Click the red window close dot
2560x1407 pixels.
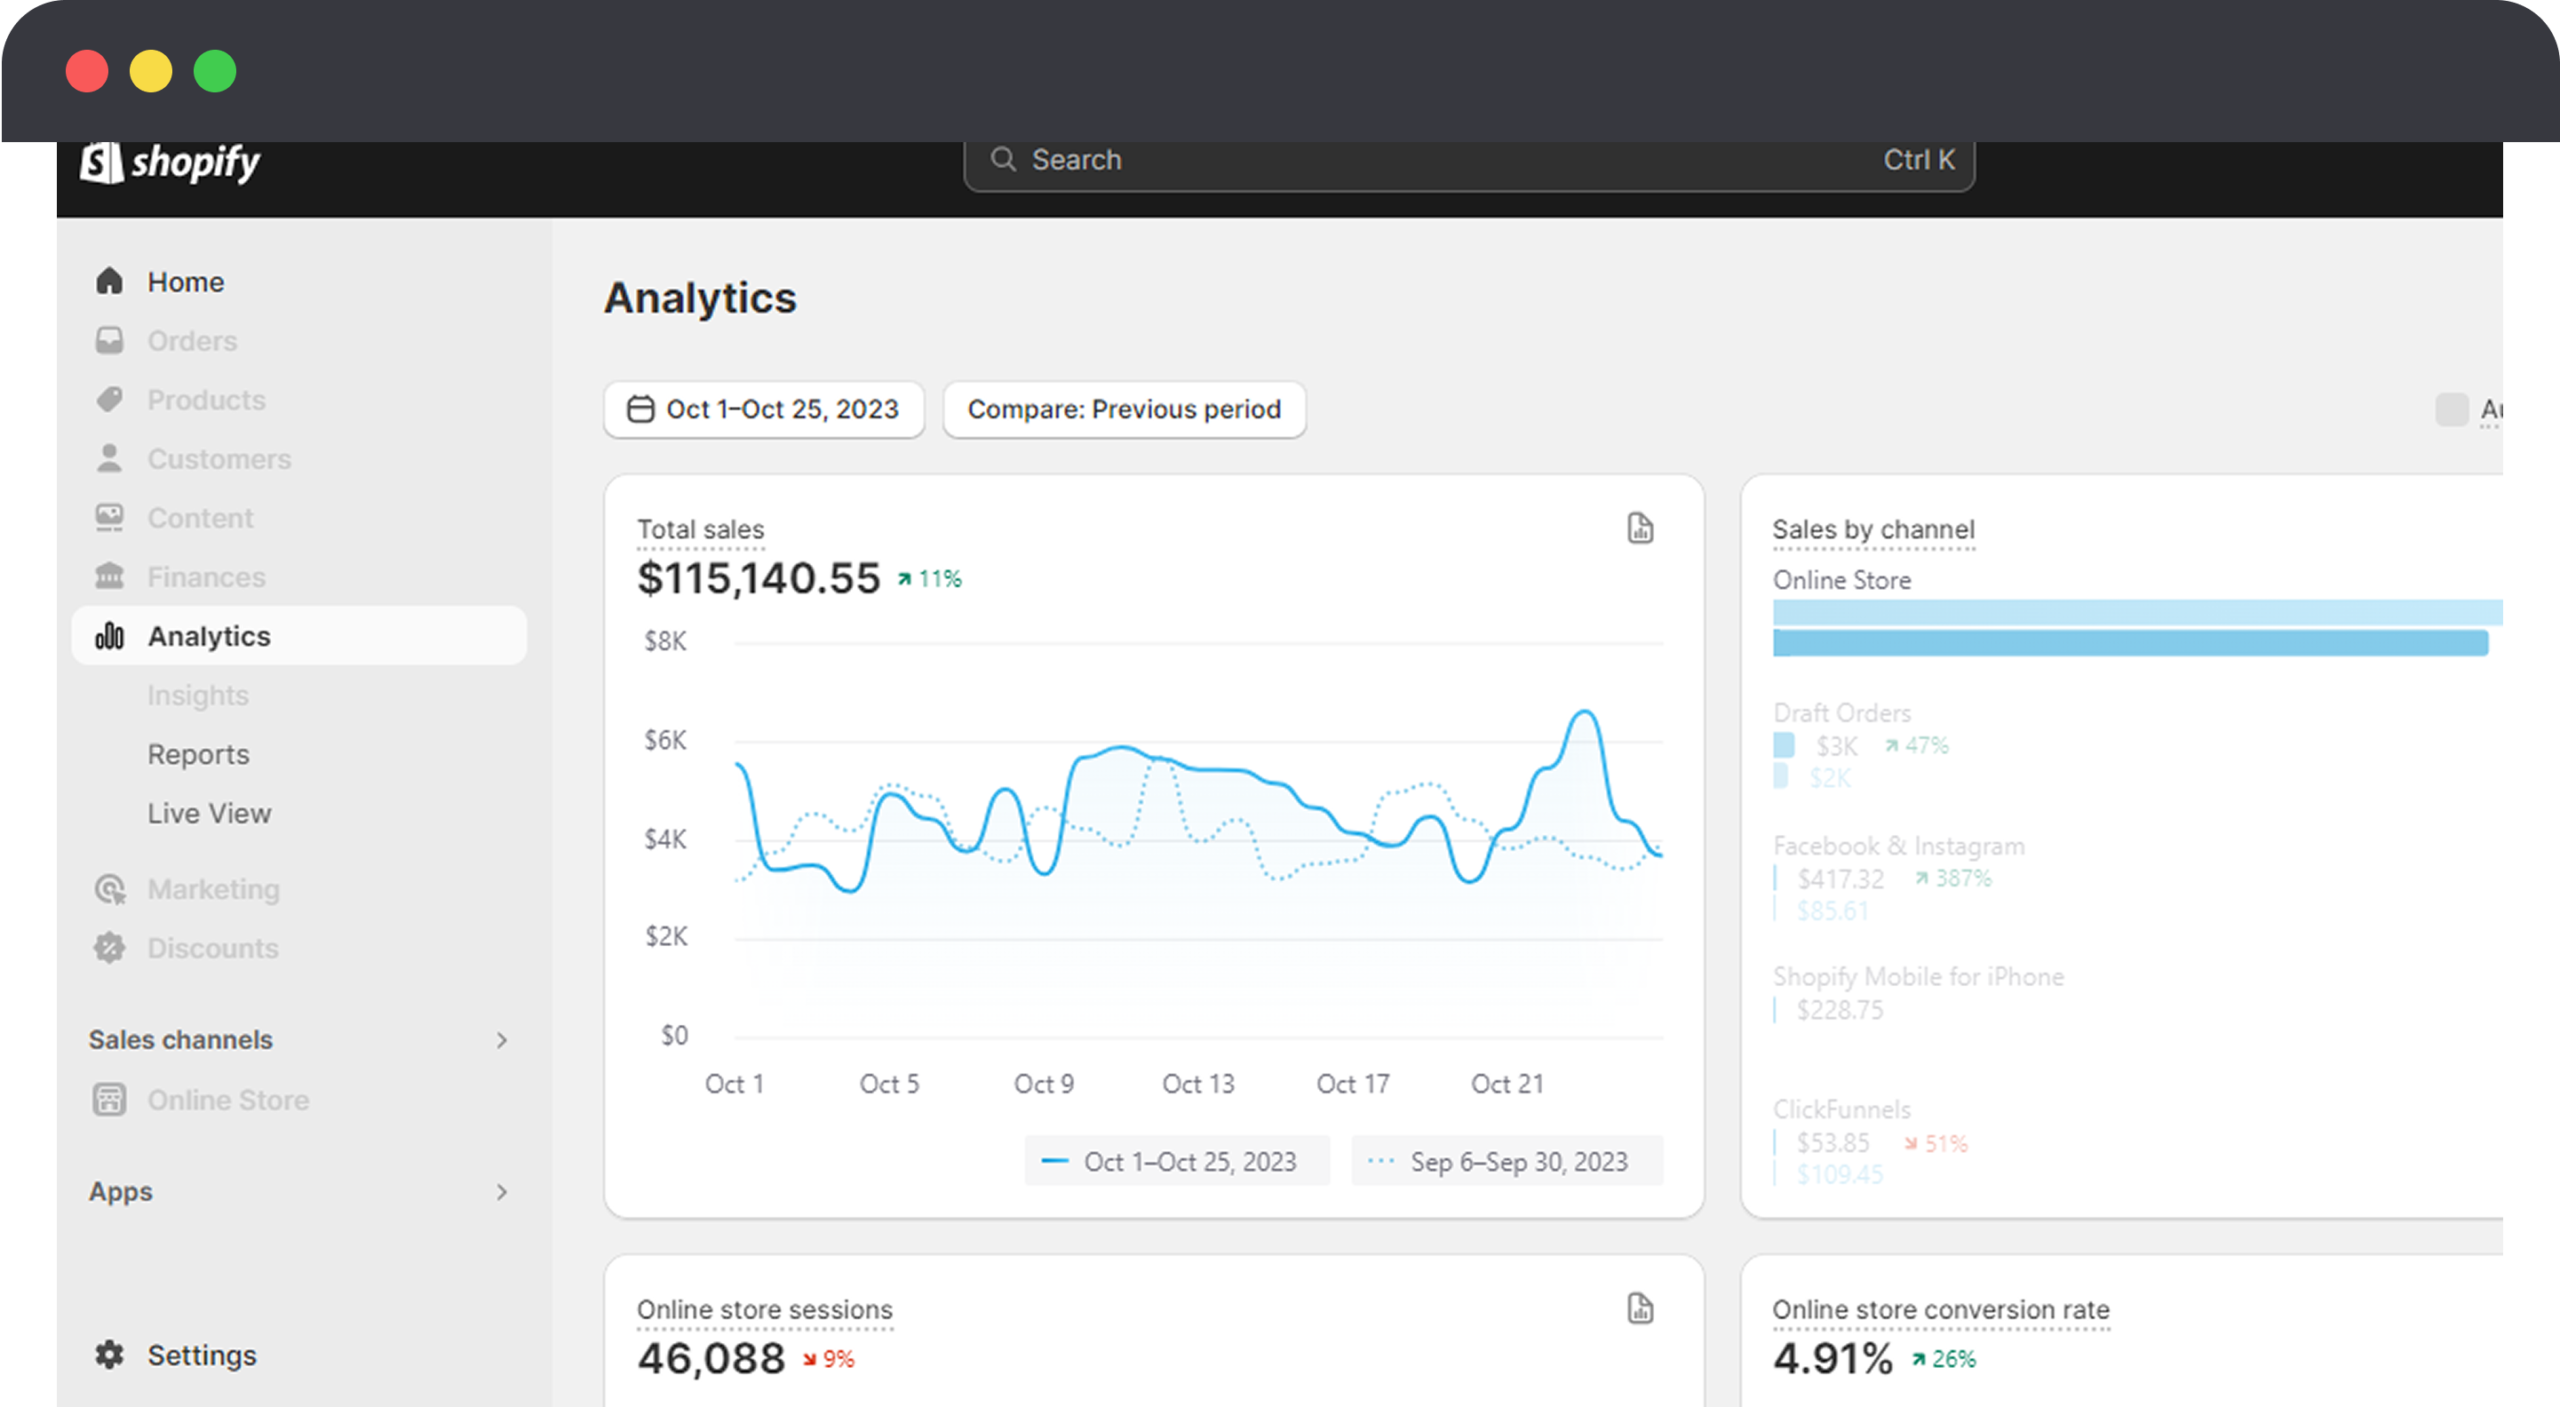click(87, 71)
